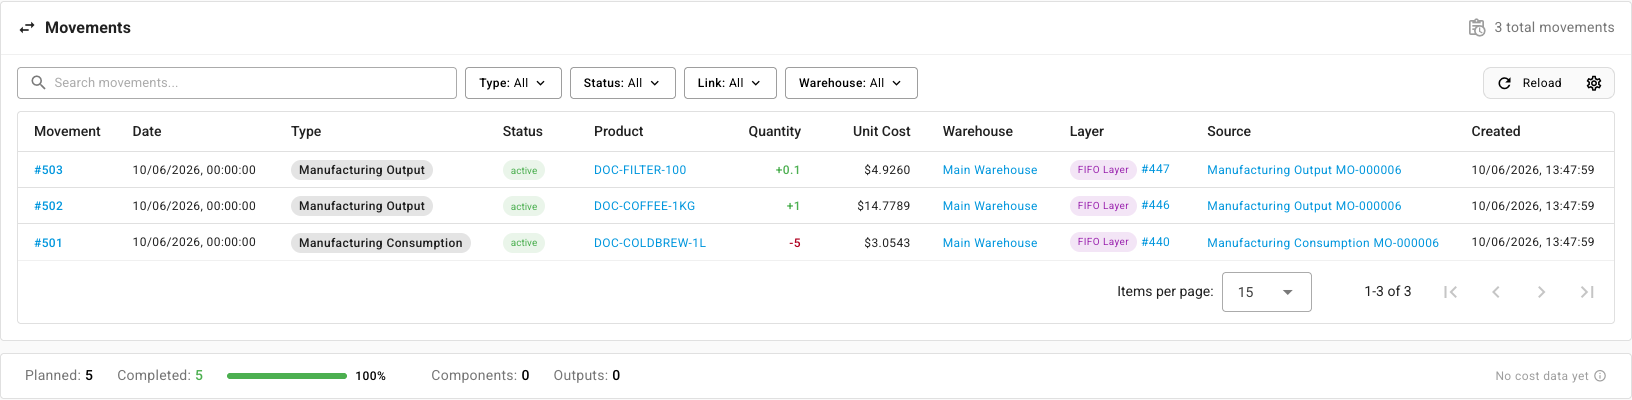
Task: Sort by Created column header
Action: (1495, 131)
